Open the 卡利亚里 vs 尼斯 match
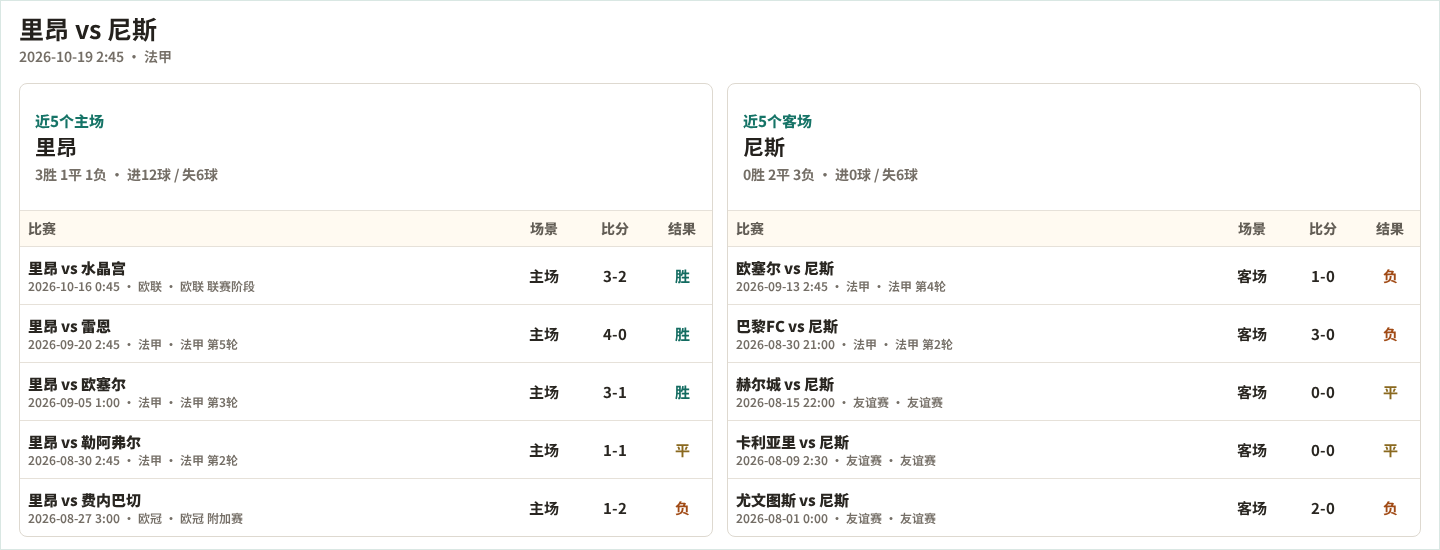 [x=1074, y=450]
